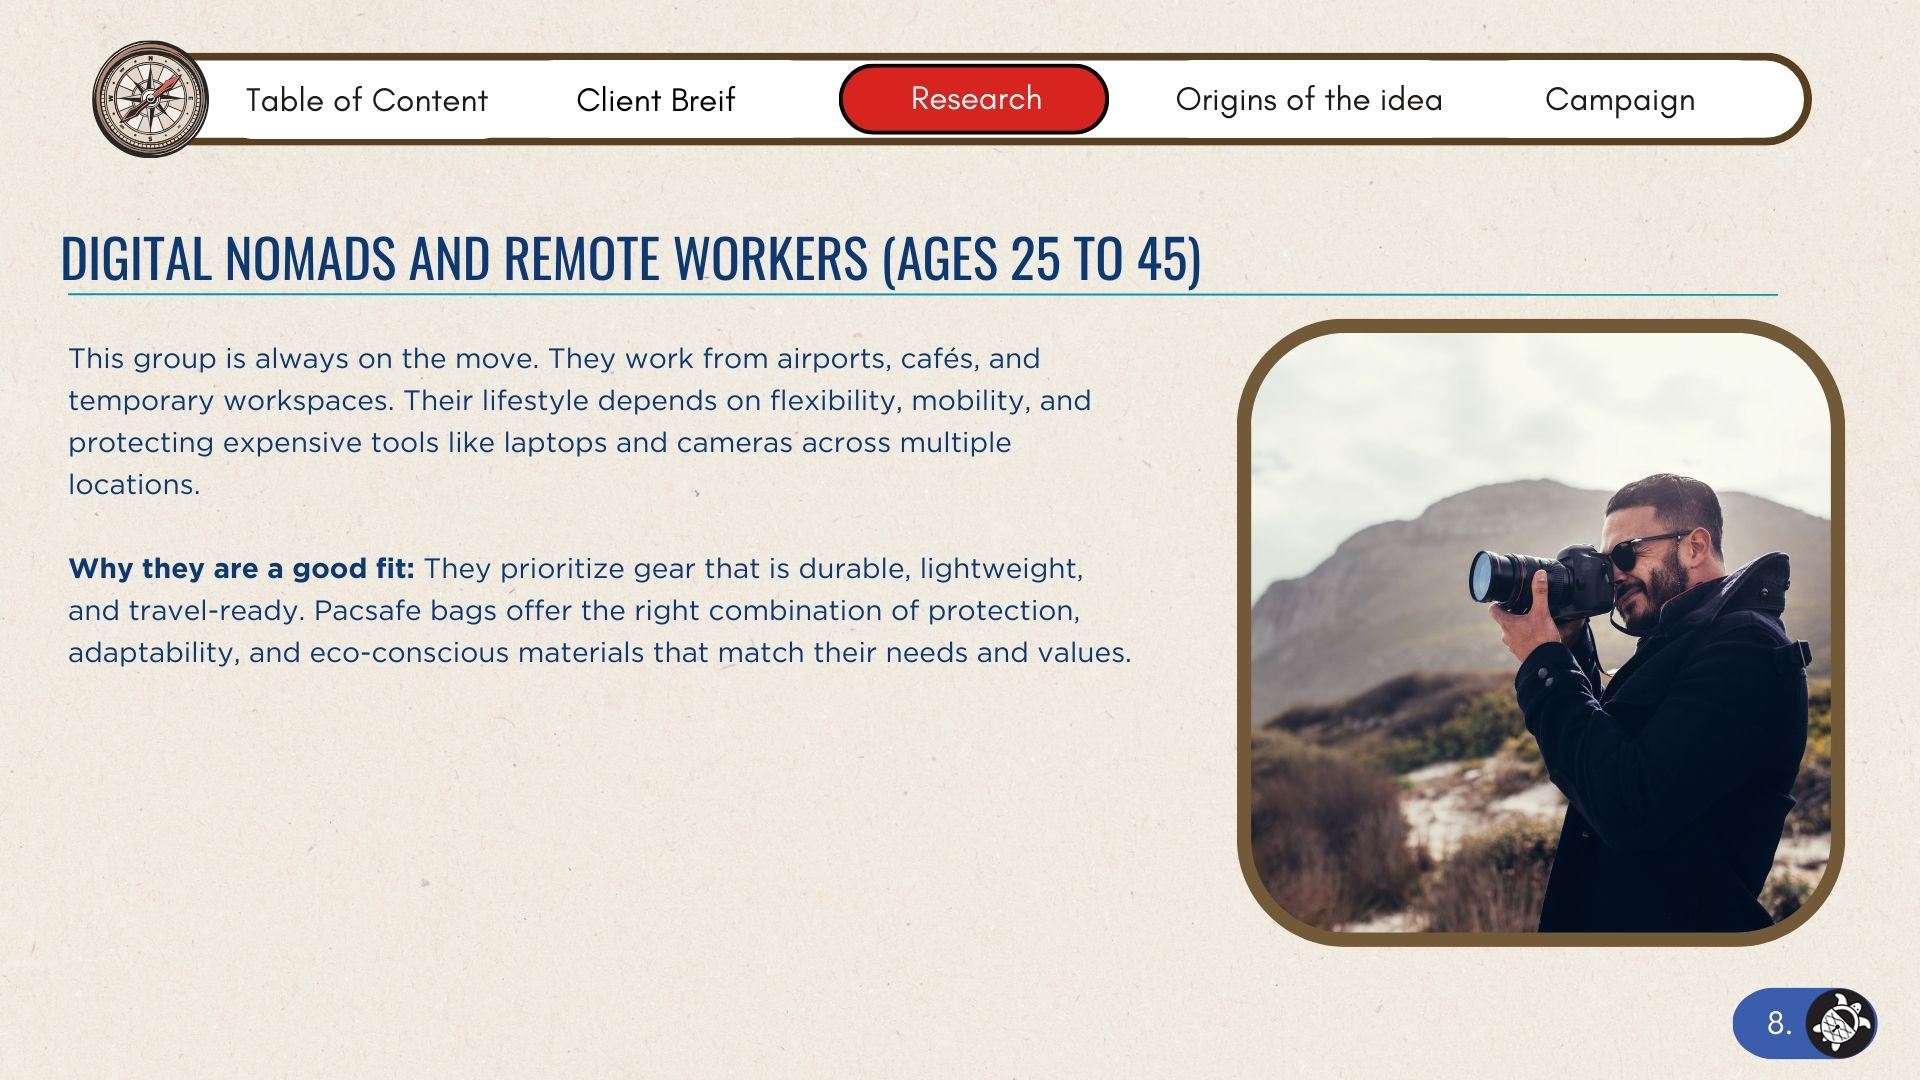
Task: Open the Table of Content section
Action: (366, 100)
